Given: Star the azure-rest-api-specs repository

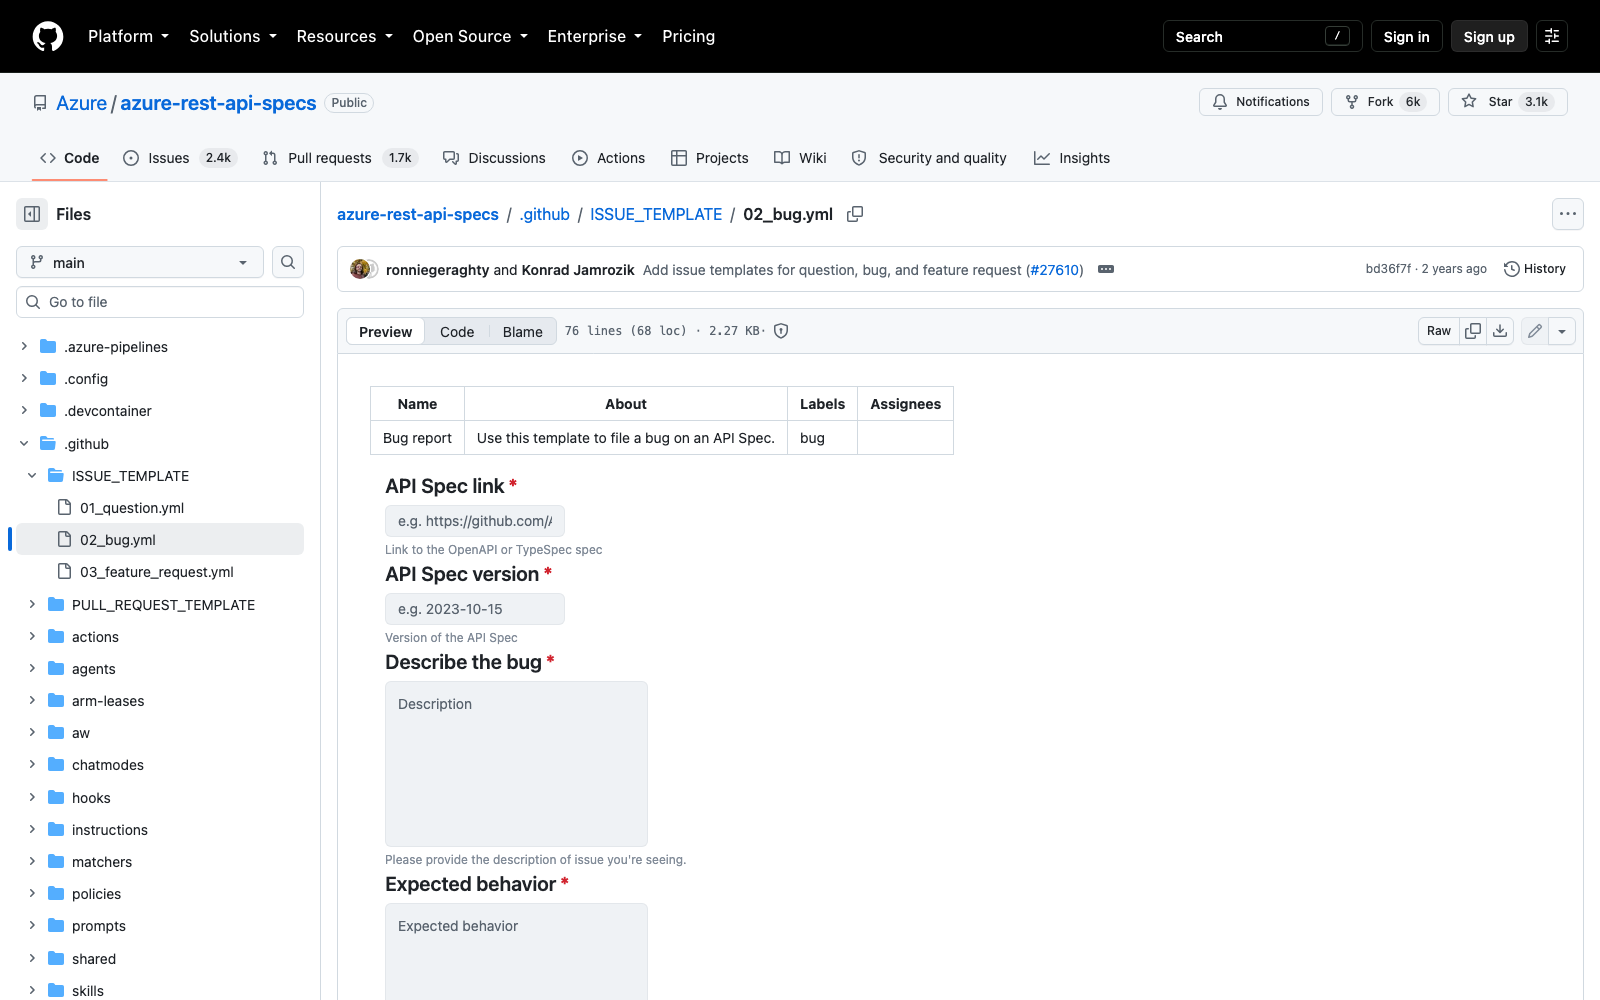Looking at the screenshot, I should [1508, 102].
